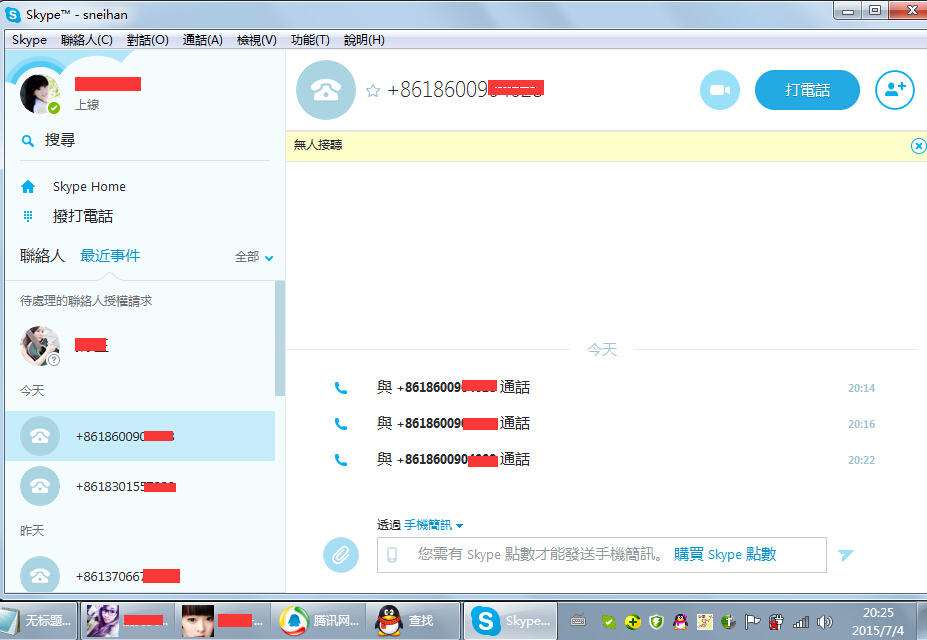Click the 待處理的聯絡人授權請求 heading
The height and width of the screenshot is (640, 927).
(86, 301)
